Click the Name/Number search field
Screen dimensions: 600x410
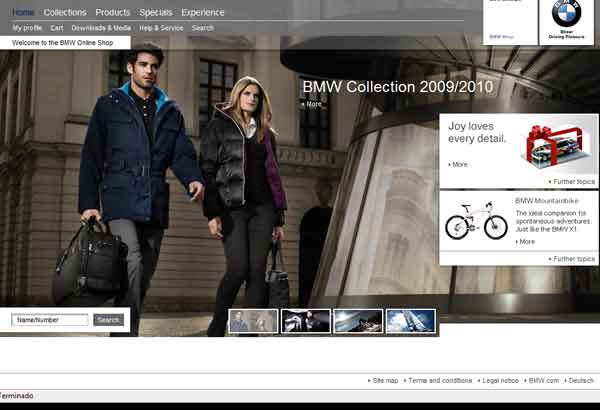(x=50, y=320)
